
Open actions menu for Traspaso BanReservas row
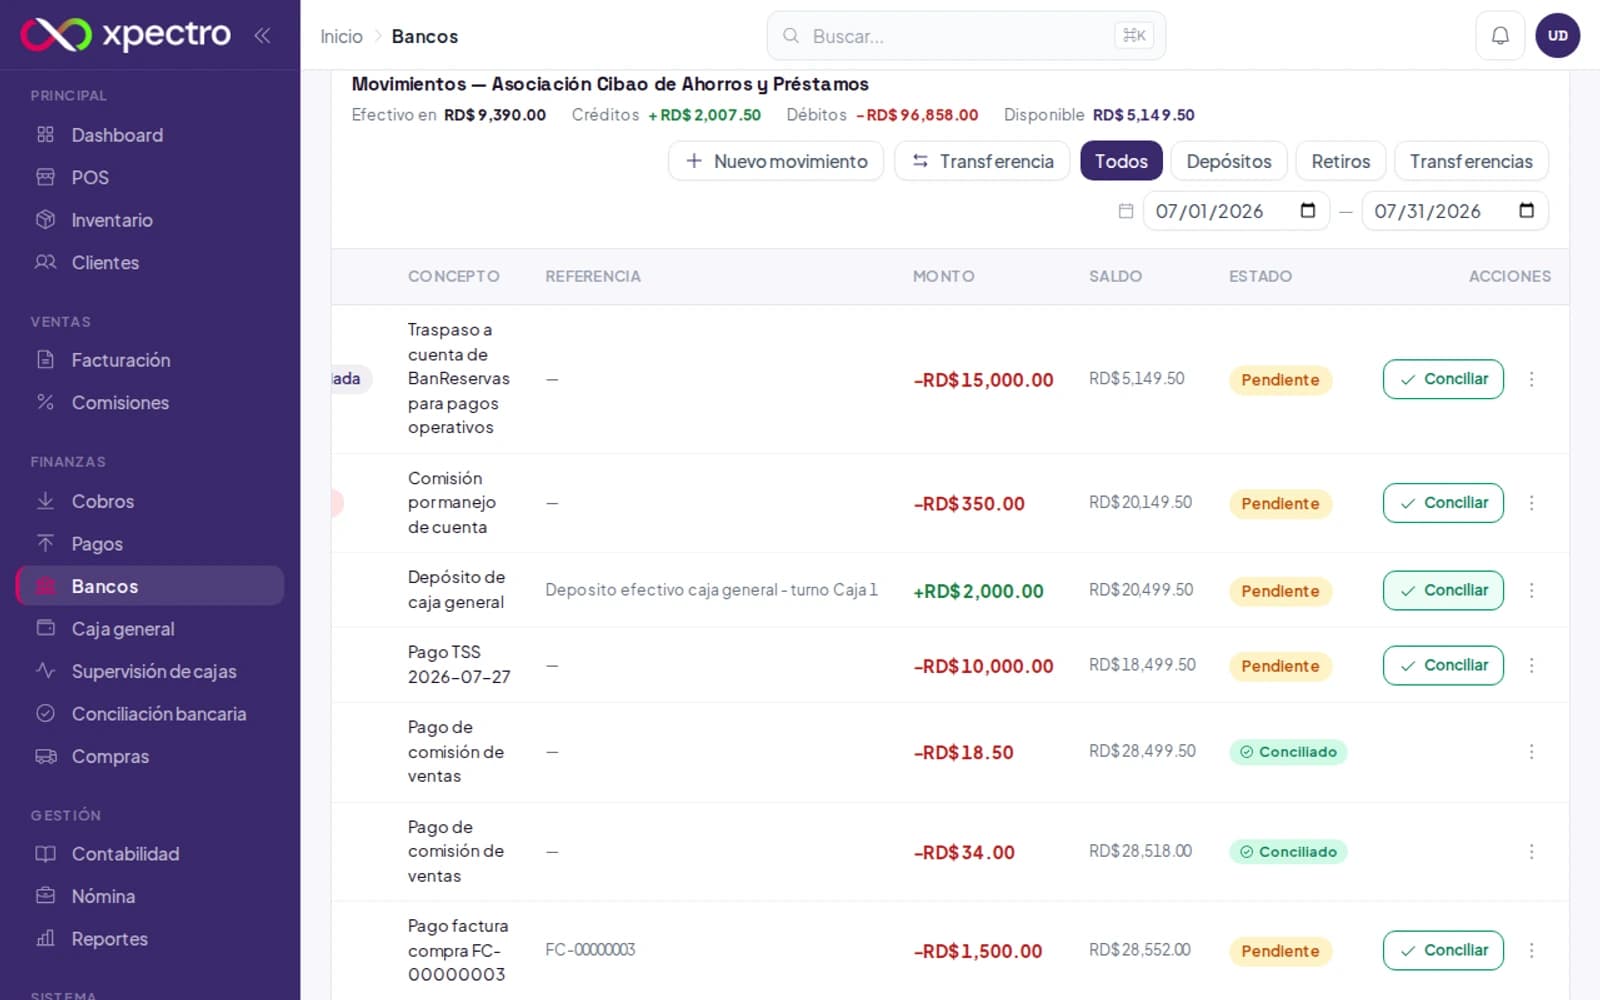(1531, 379)
